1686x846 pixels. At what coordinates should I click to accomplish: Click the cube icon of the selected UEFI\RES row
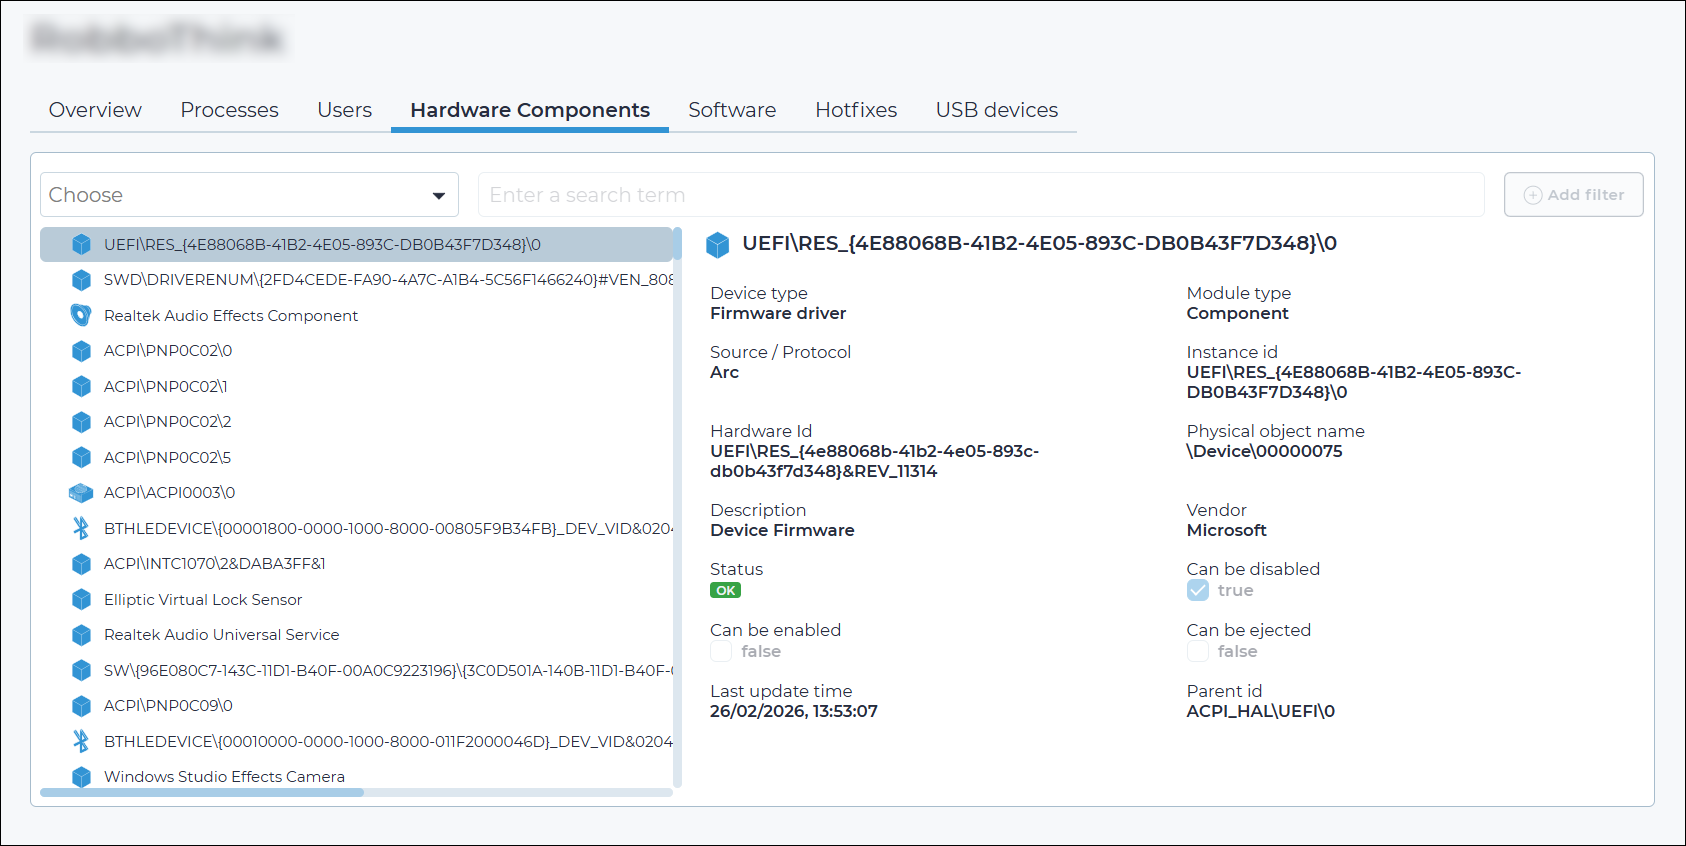coord(81,244)
